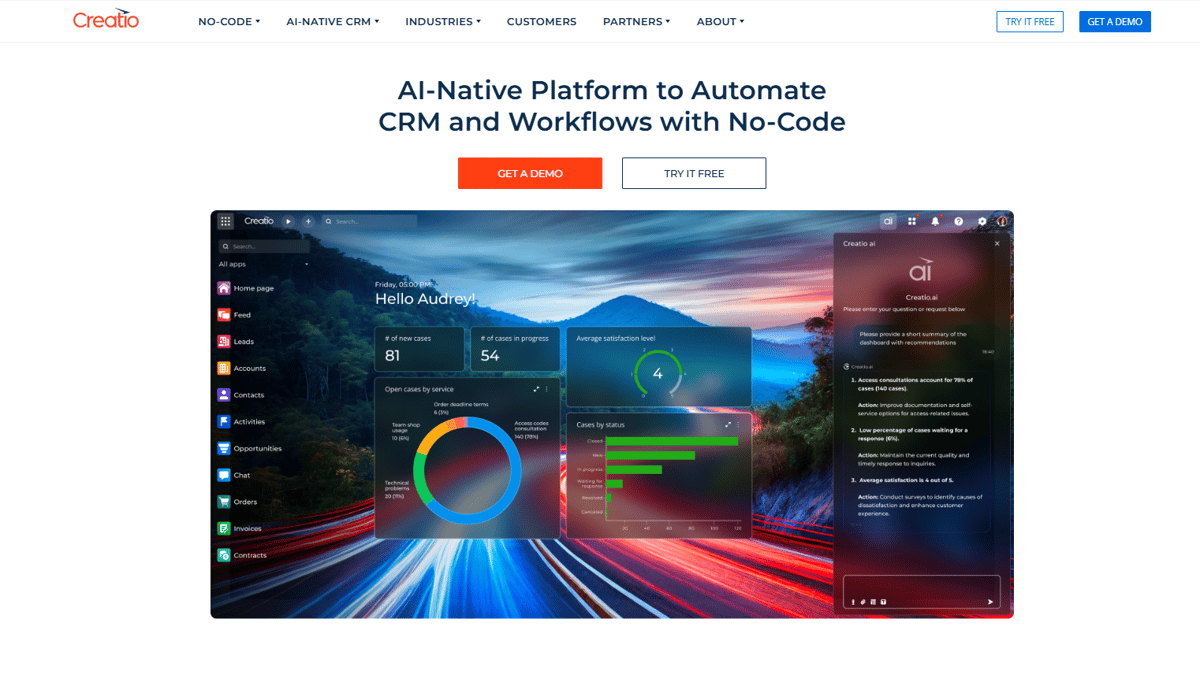The image size is (1200, 693).
Task: Expand the All apps dropdown
Action: click(243, 264)
